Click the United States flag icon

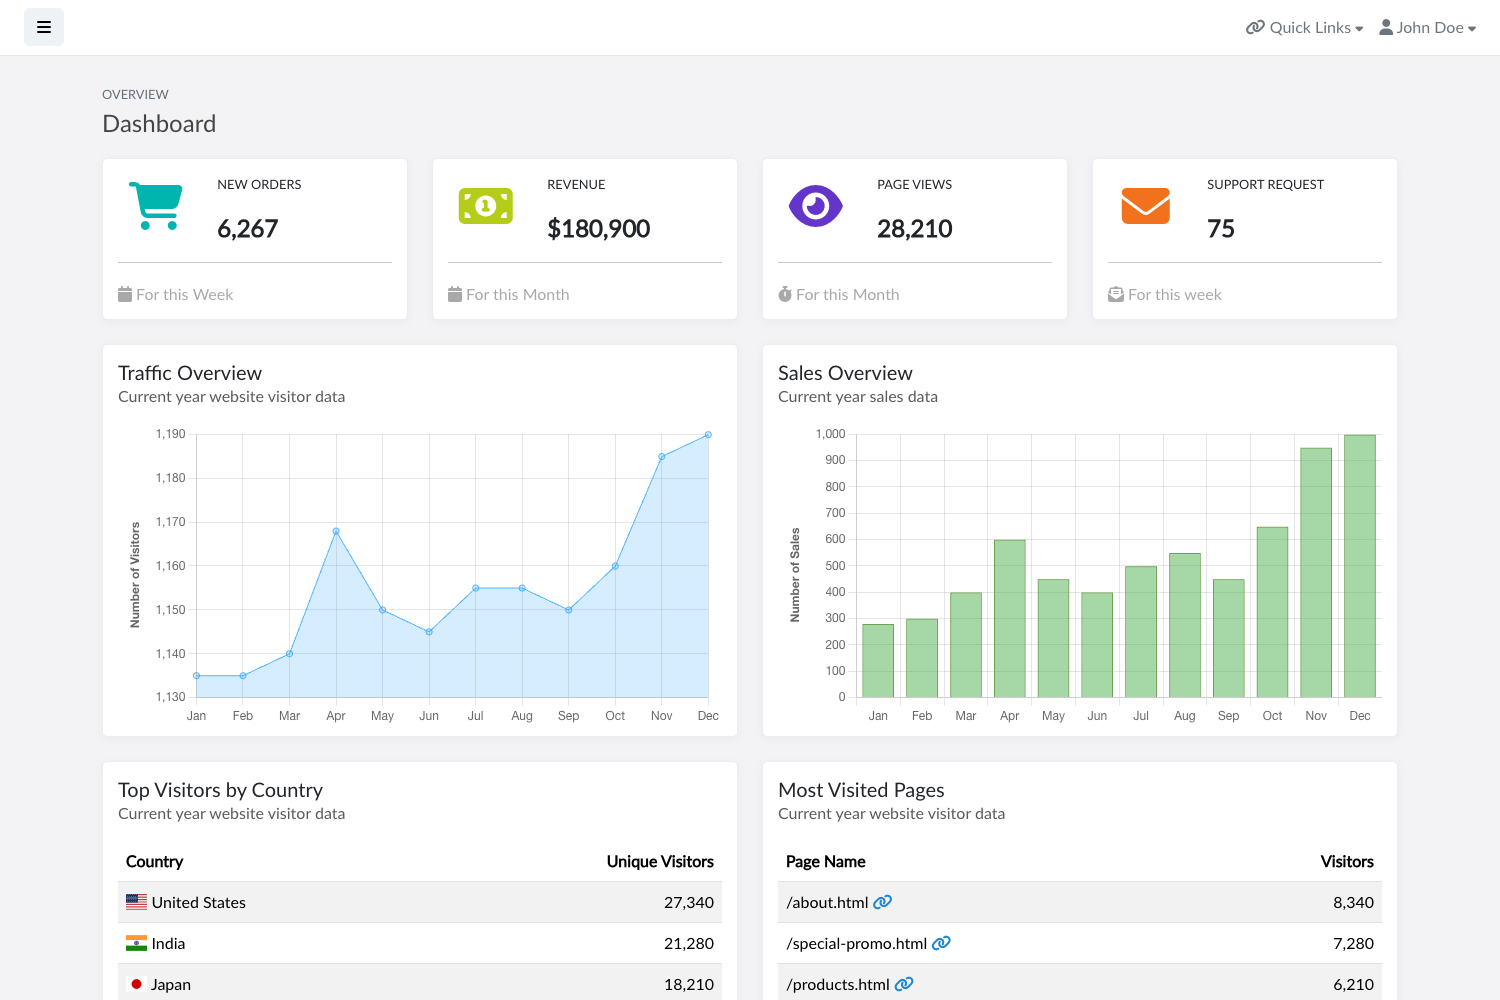[136, 901]
